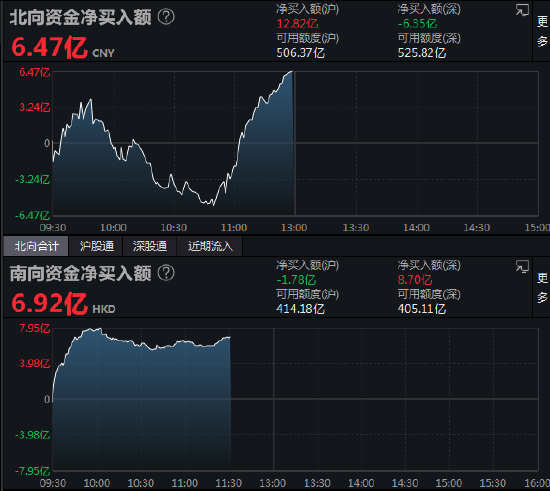Select the 北向合计 tab

[x=36, y=246]
